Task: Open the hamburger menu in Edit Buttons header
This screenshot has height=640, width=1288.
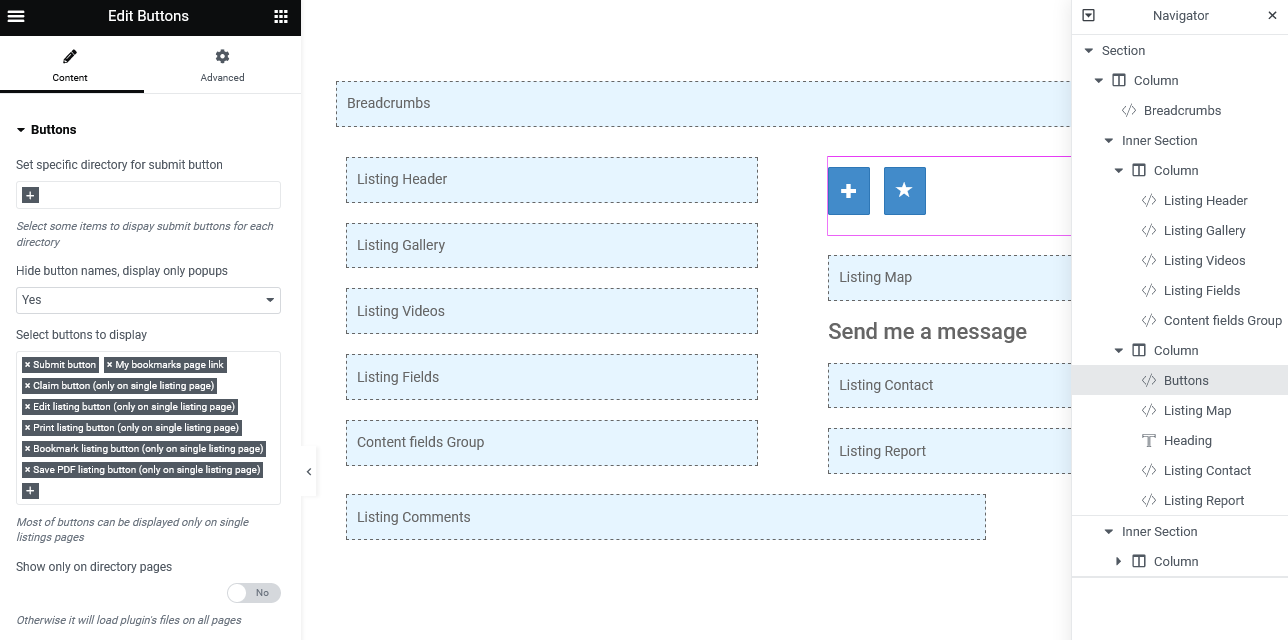Action: pos(16,16)
